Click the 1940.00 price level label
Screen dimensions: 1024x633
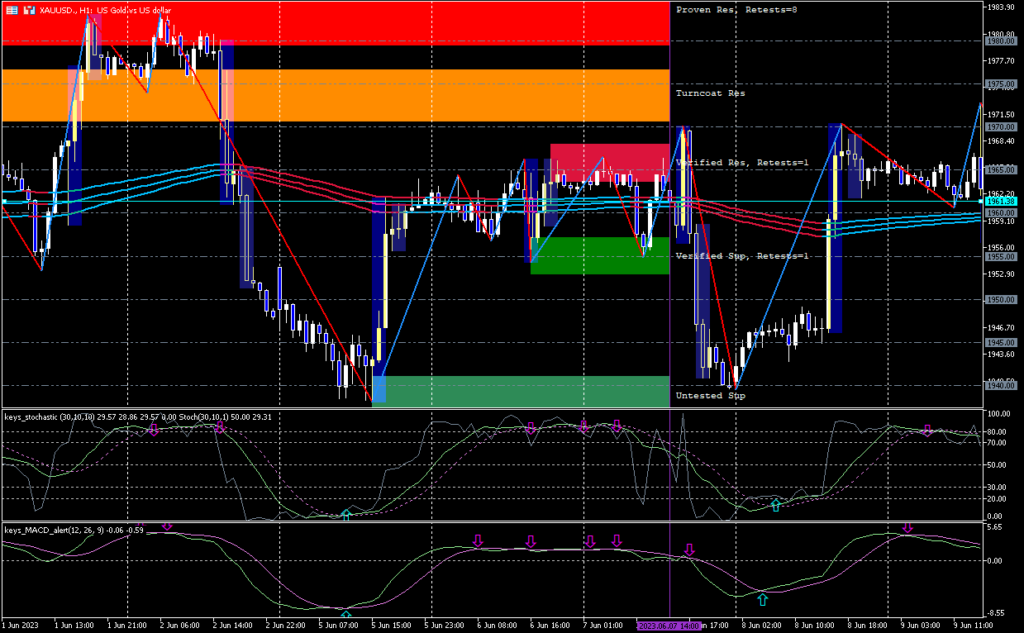pyautogui.click(x=1000, y=385)
